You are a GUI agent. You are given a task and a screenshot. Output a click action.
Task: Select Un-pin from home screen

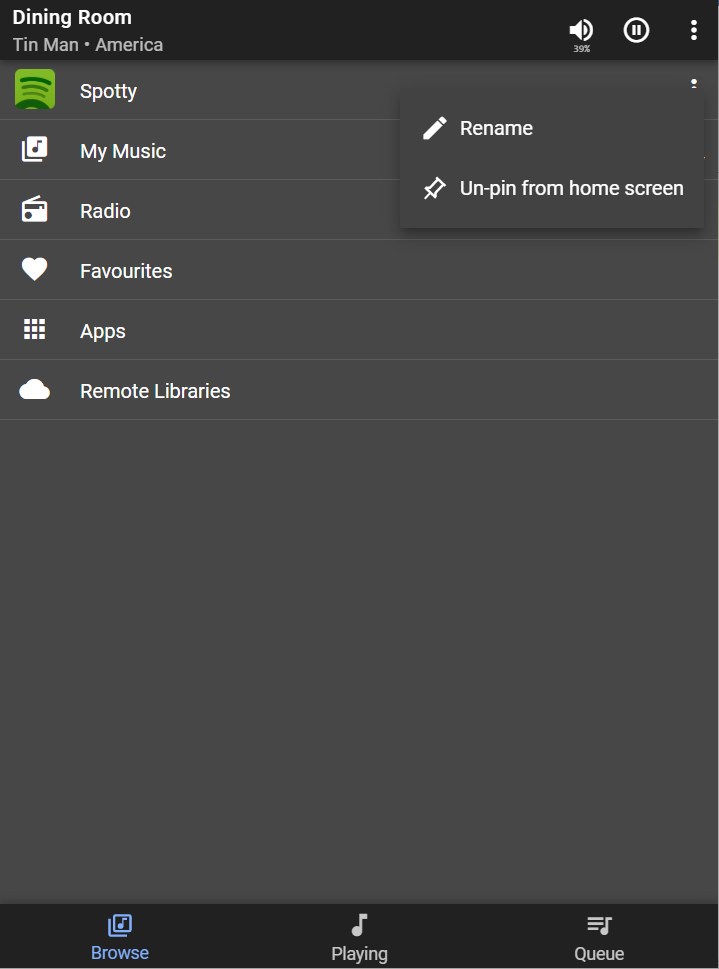tap(571, 188)
